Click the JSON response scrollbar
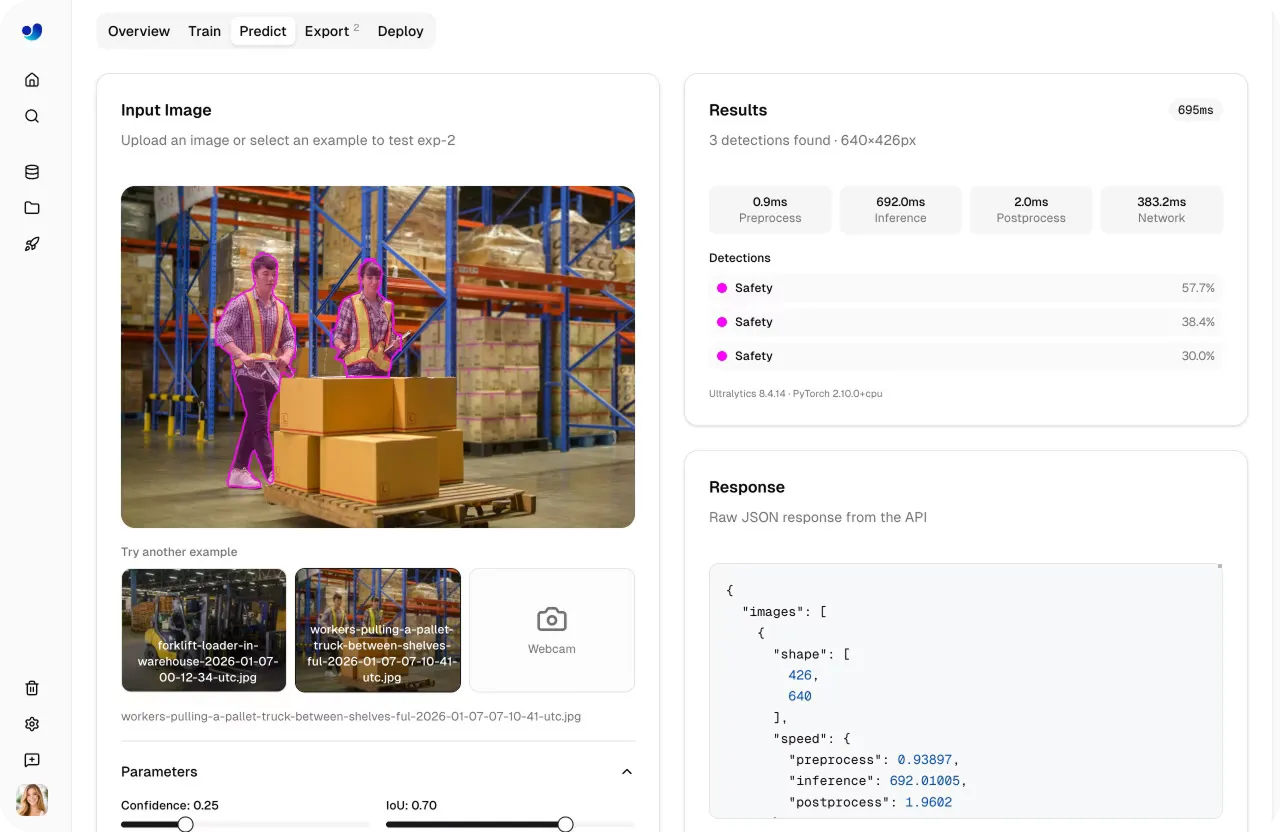The height and width of the screenshot is (832, 1280). pos(1219,567)
